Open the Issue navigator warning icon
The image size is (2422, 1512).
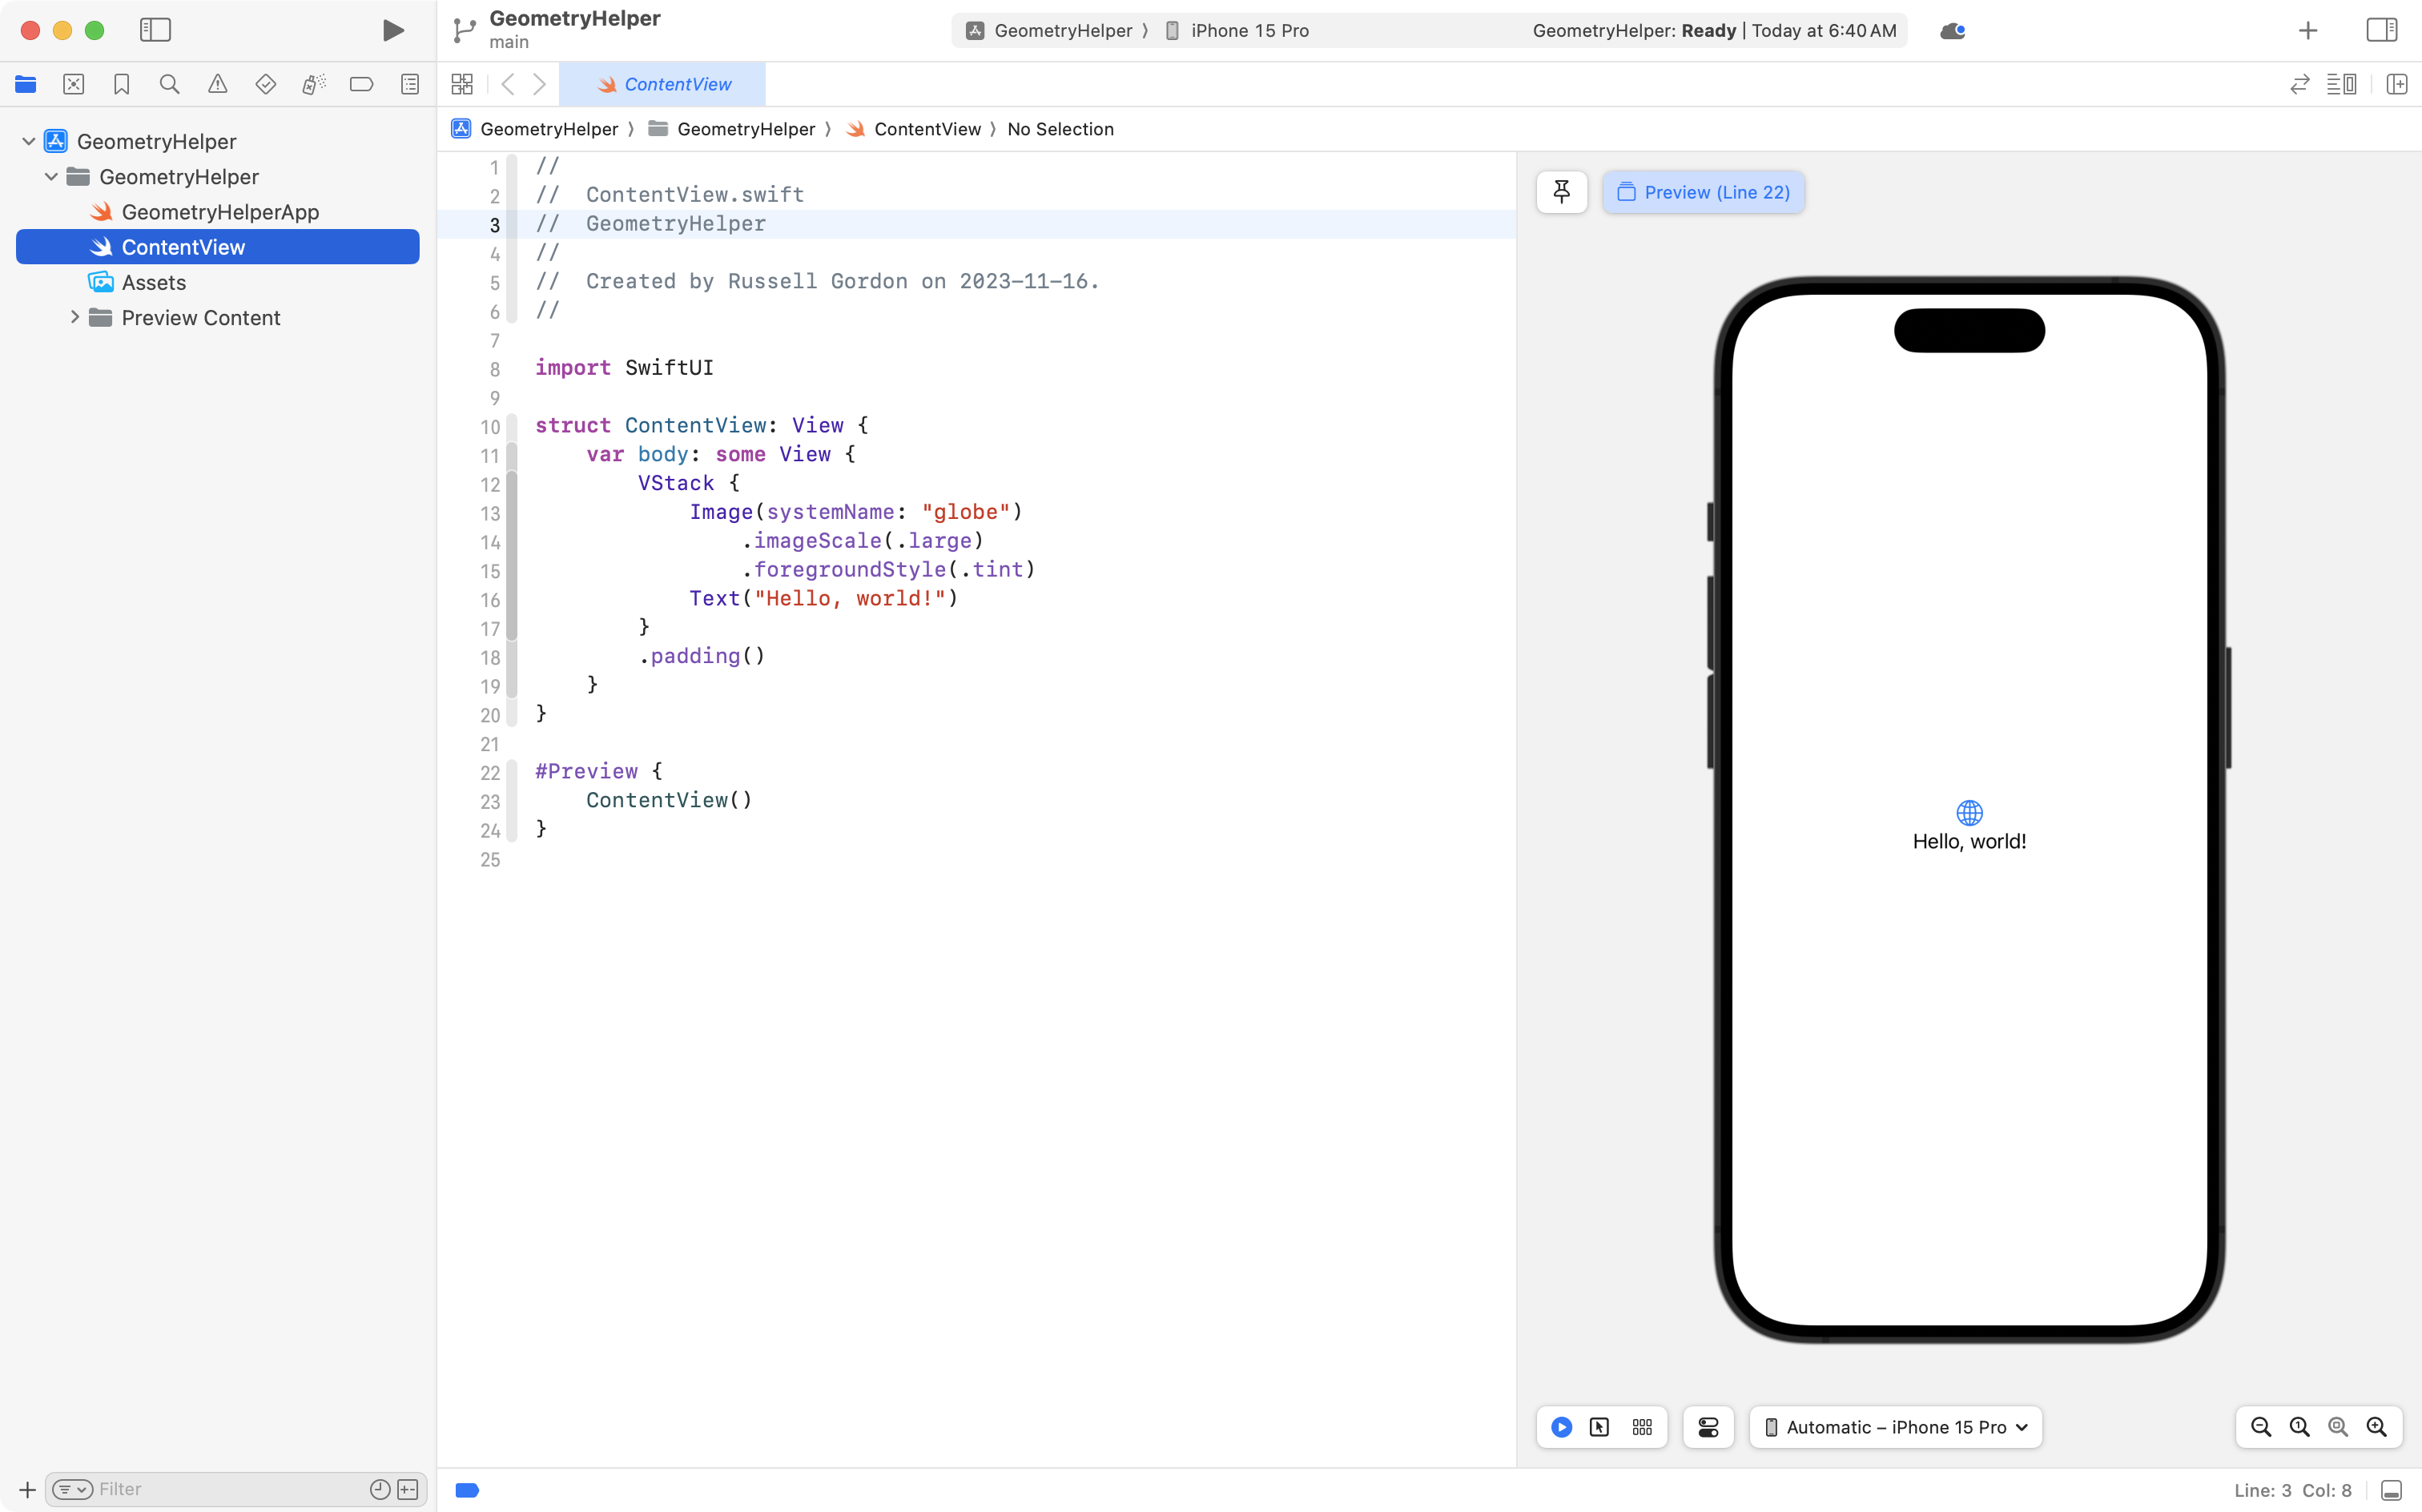coord(217,84)
